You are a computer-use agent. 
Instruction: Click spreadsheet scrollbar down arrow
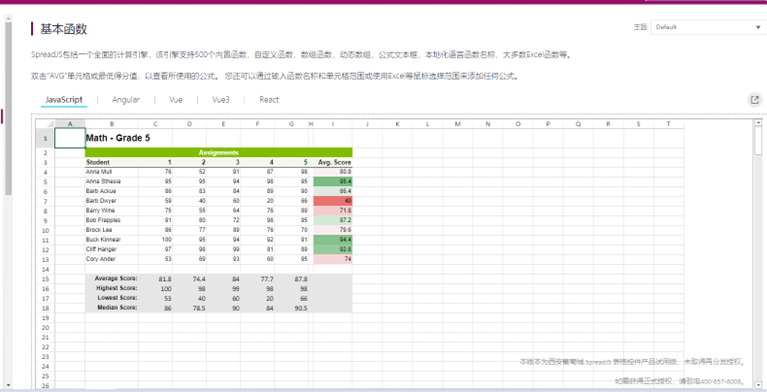tap(759, 385)
